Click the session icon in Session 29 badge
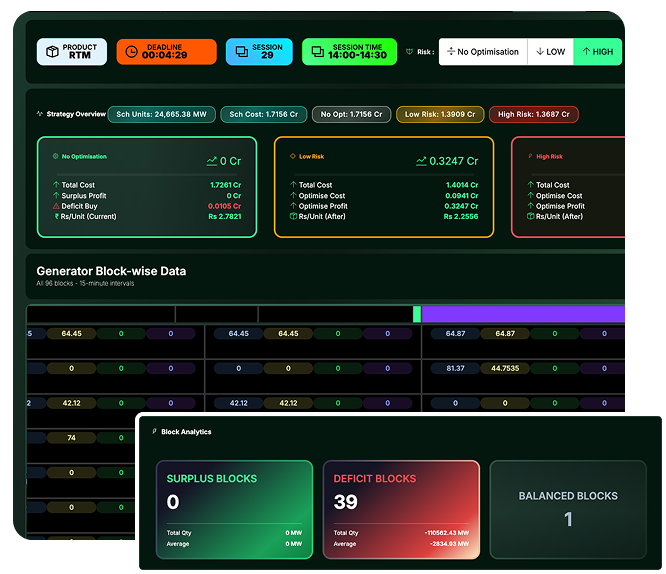Screen dimensions: 666x574 [x=242, y=52]
